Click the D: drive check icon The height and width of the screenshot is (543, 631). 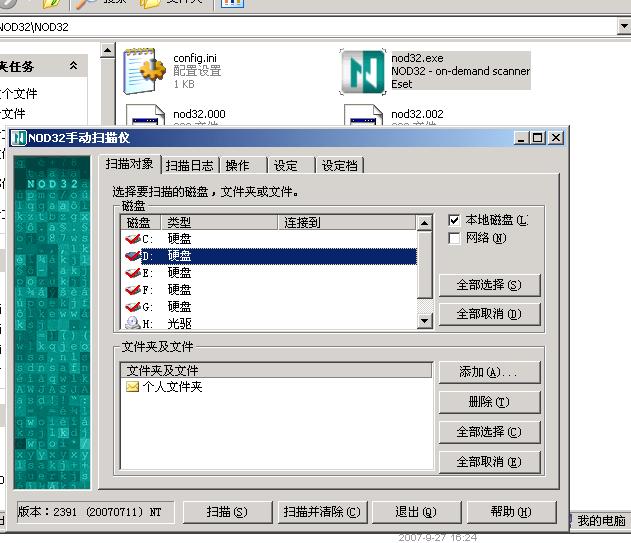(133, 256)
